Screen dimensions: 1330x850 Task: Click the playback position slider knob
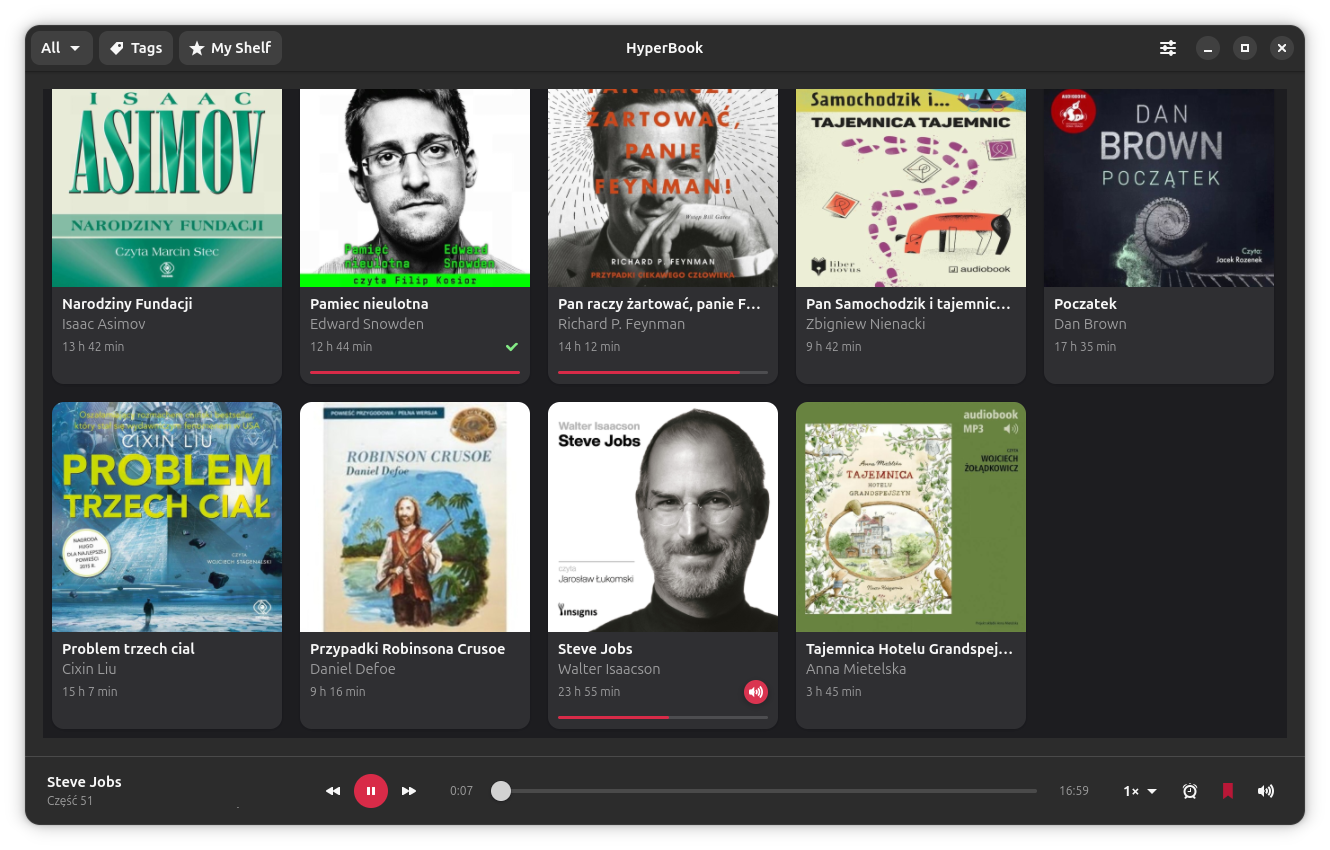[501, 791]
